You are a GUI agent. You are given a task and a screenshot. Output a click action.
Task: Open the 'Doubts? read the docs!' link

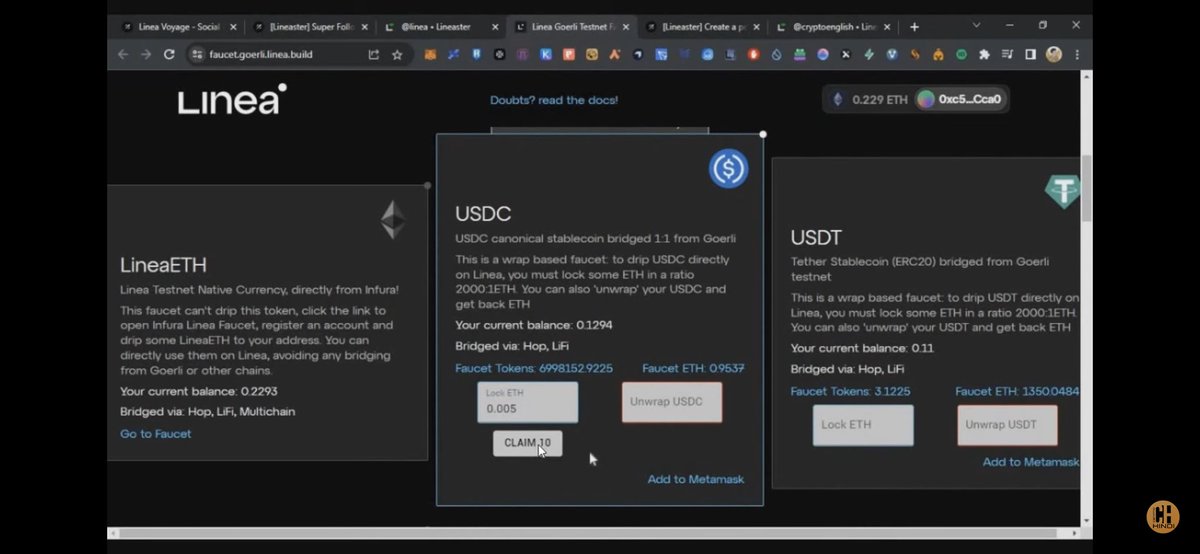(554, 100)
